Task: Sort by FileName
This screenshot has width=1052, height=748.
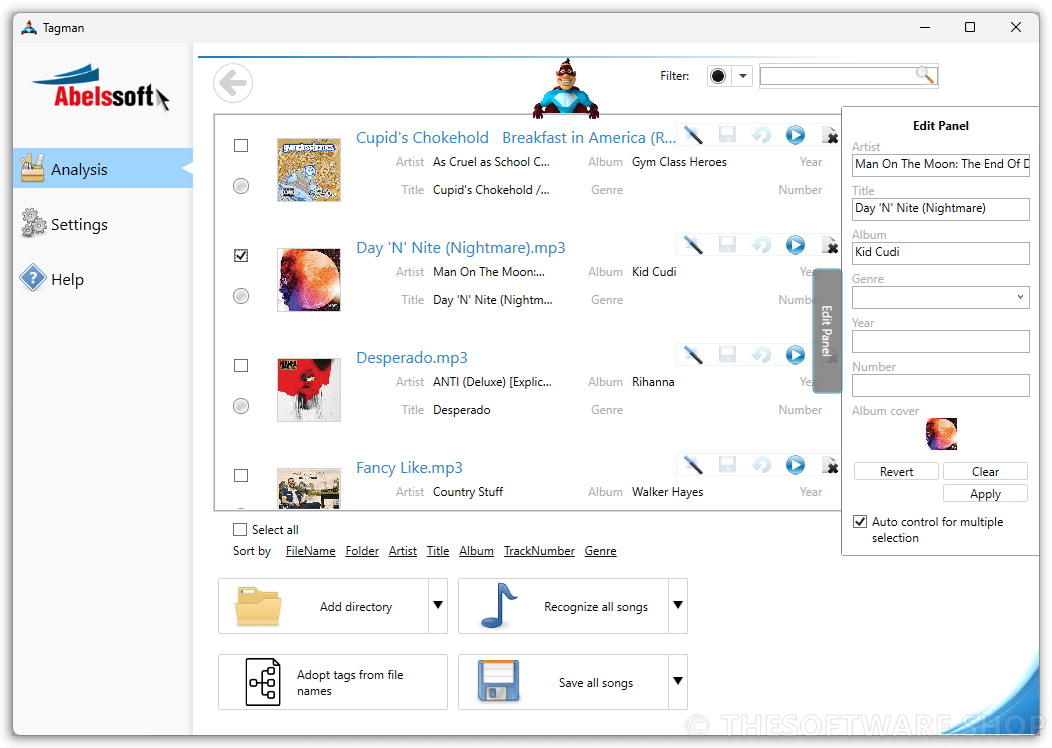Action: tap(310, 551)
